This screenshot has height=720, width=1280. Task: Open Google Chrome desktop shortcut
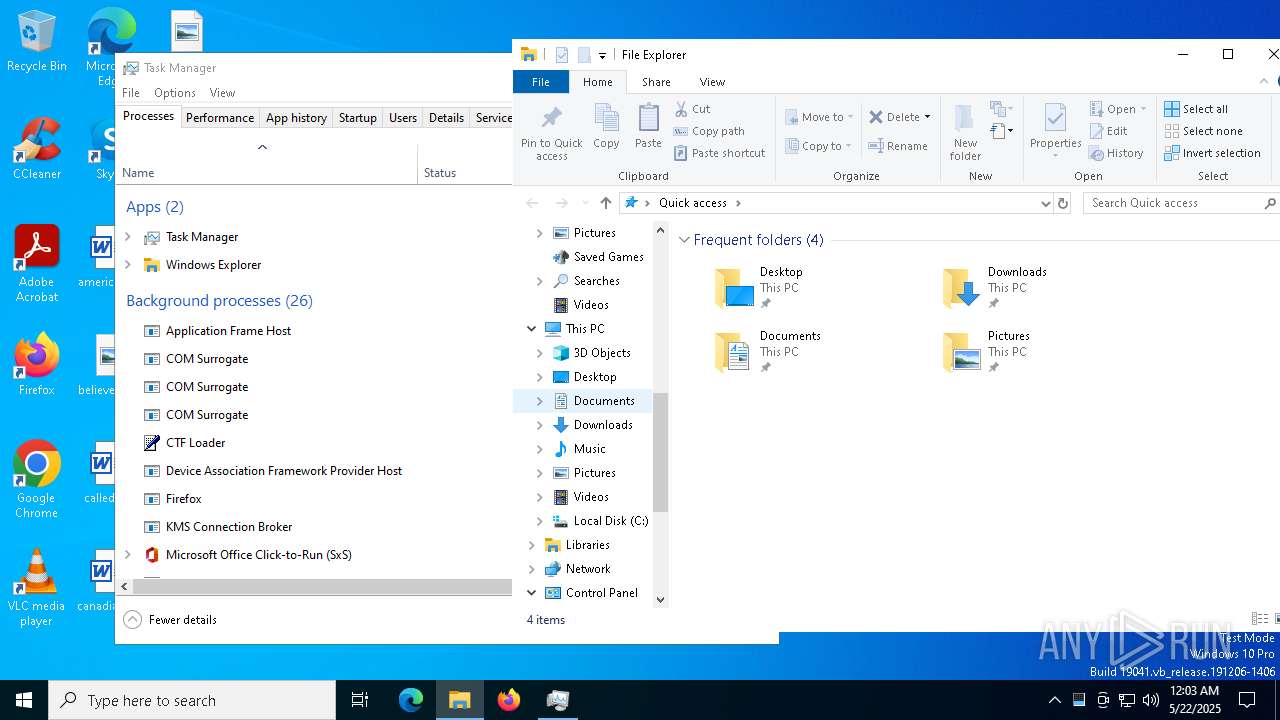(36, 479)
